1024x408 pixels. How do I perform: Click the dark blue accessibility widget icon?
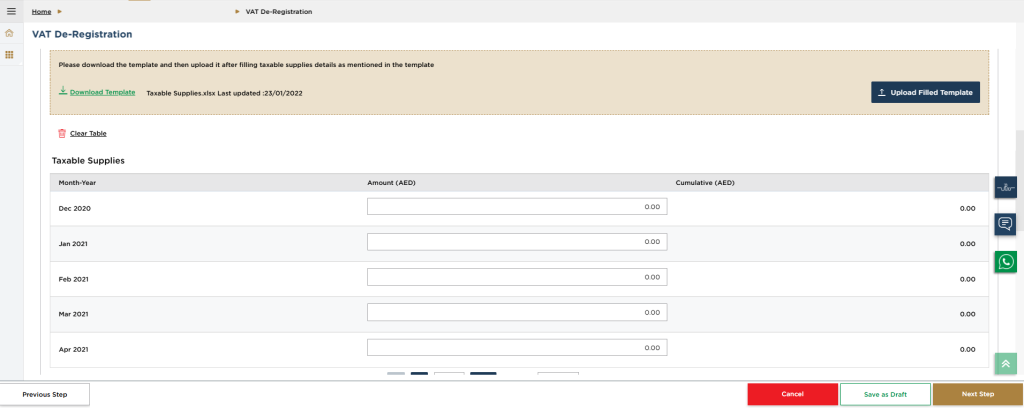coord(1005,187)
